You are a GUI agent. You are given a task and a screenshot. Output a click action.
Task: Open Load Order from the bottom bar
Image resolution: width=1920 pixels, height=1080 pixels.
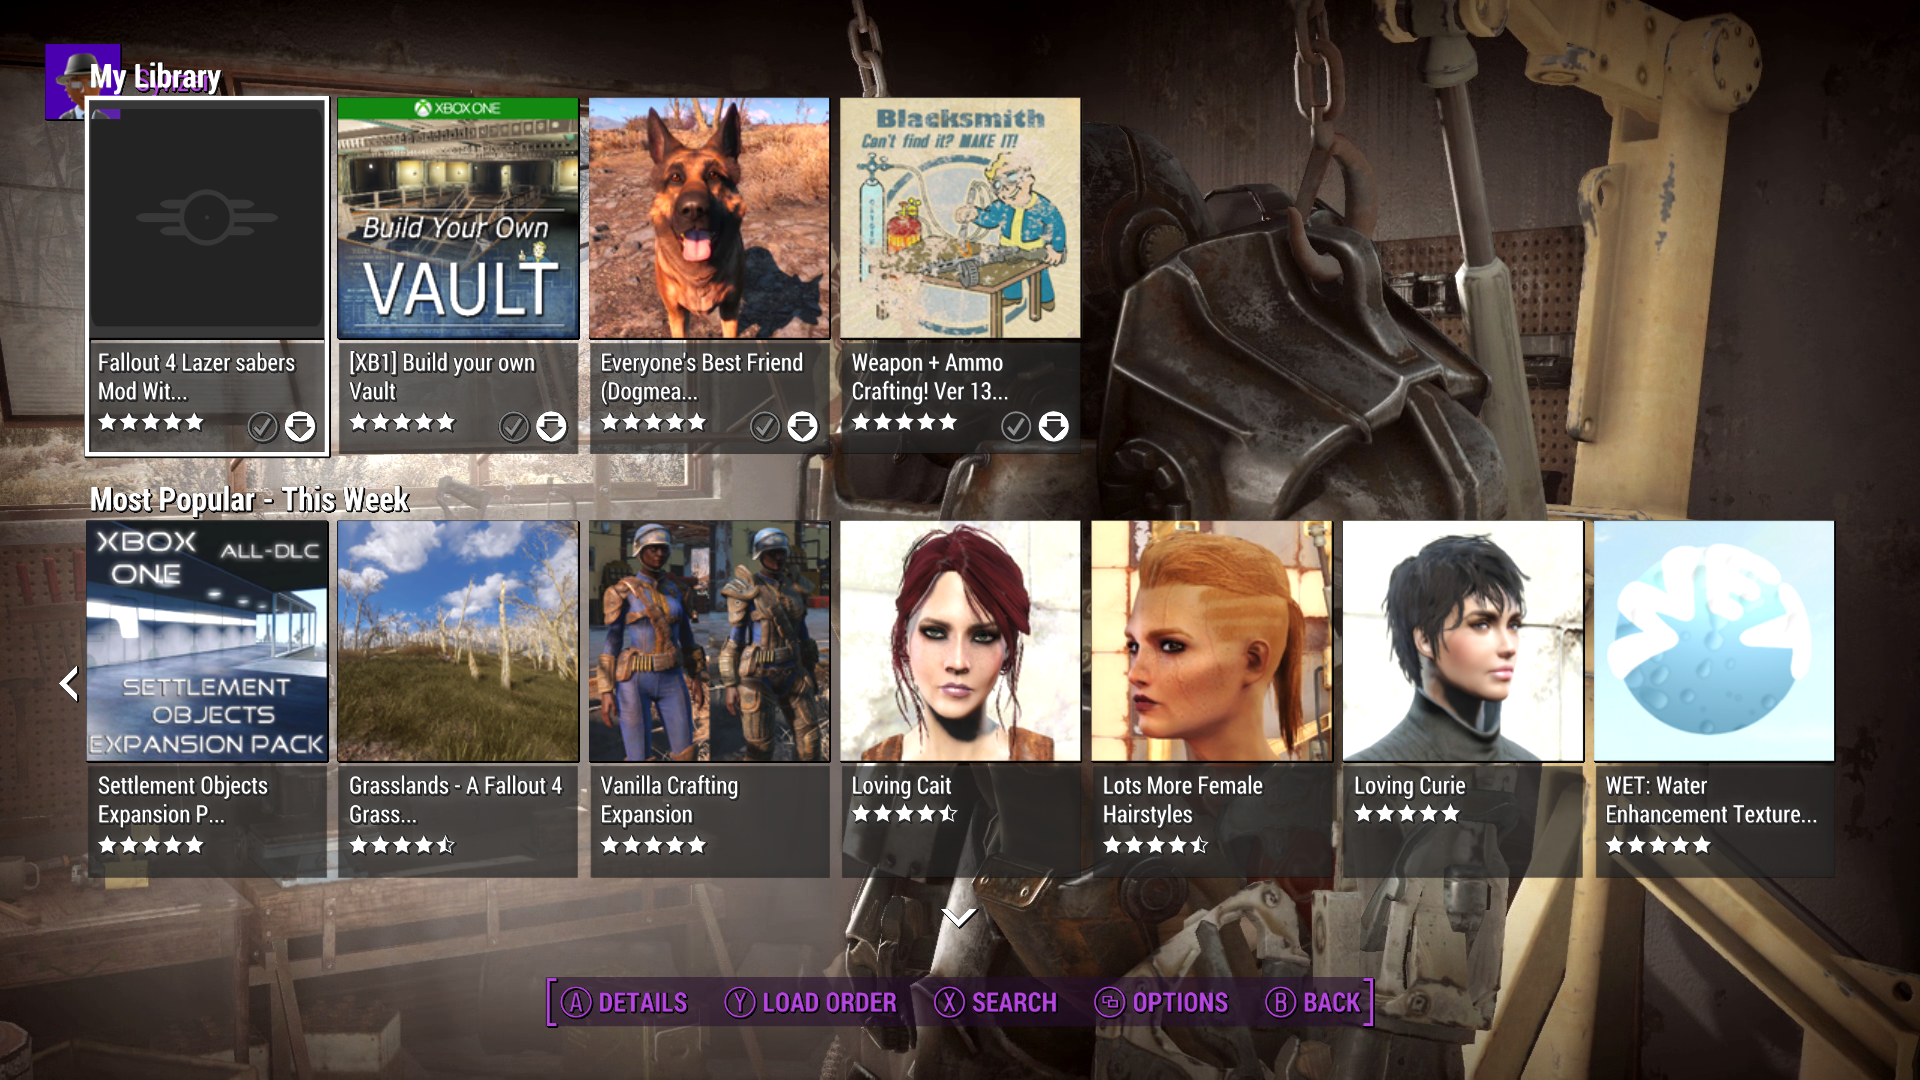click(x=810, y=1002)
